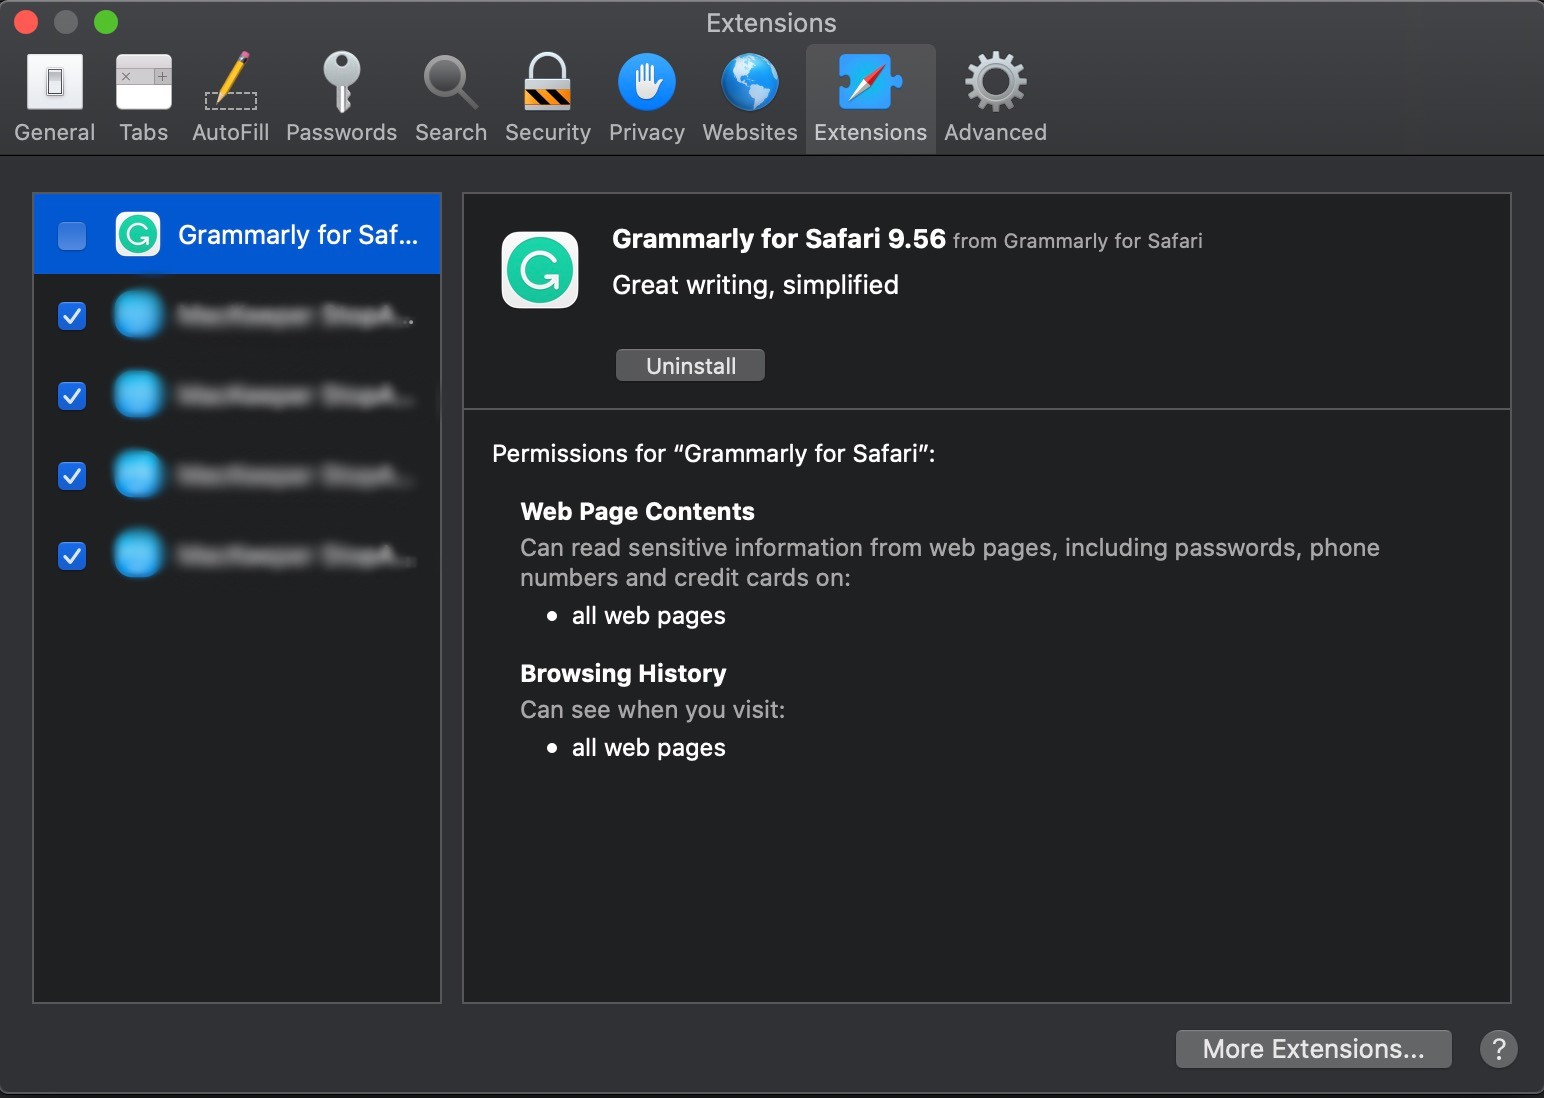Click the 'Great writing, simplified' description
The image size is (1544, 1098).
(x=755, y=285)
